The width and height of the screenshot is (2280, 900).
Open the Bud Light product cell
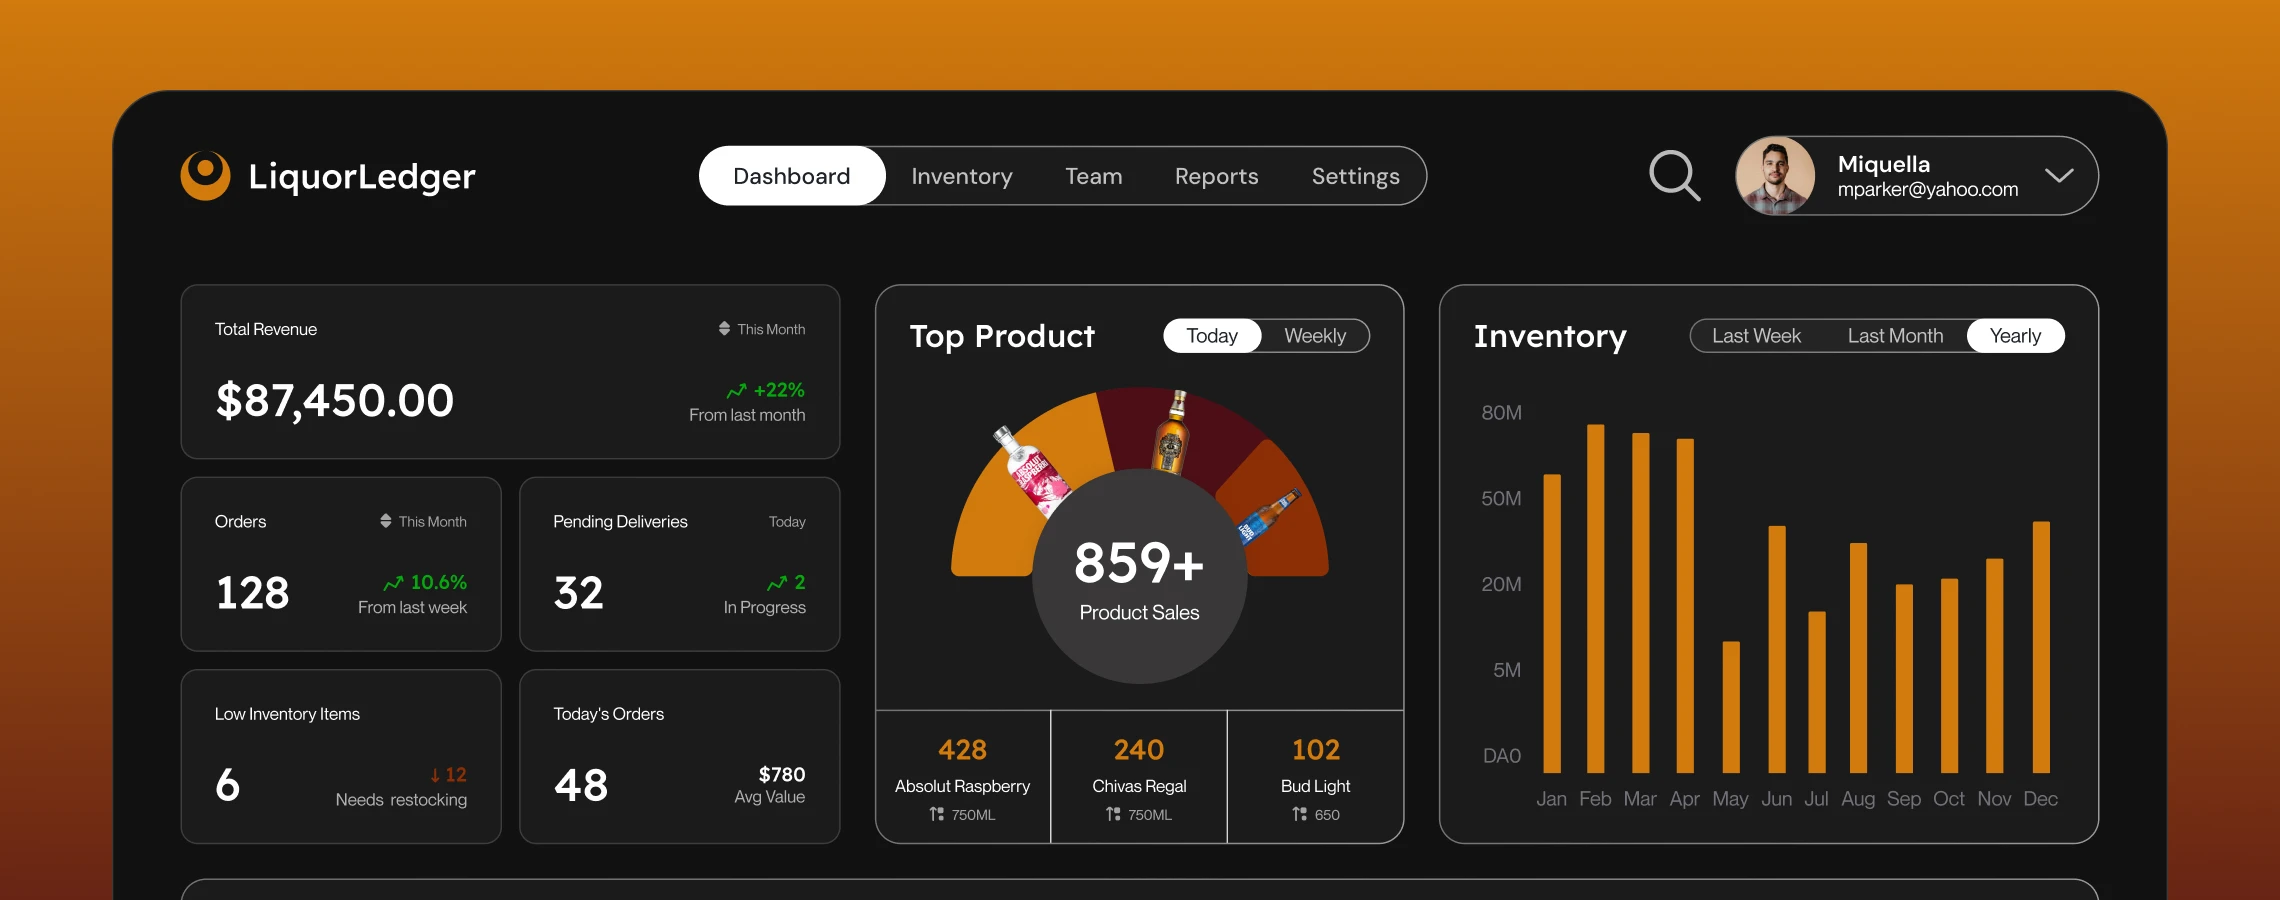click(x=1315, y=777)
